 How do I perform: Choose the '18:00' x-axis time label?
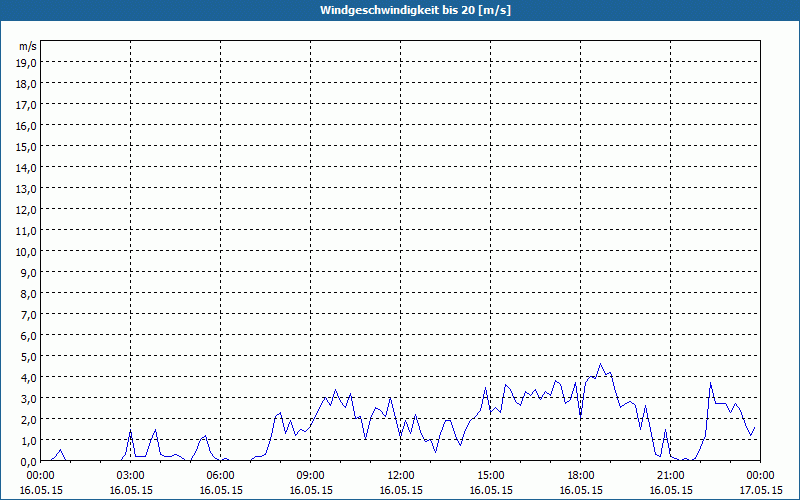(x=581, y=476)
